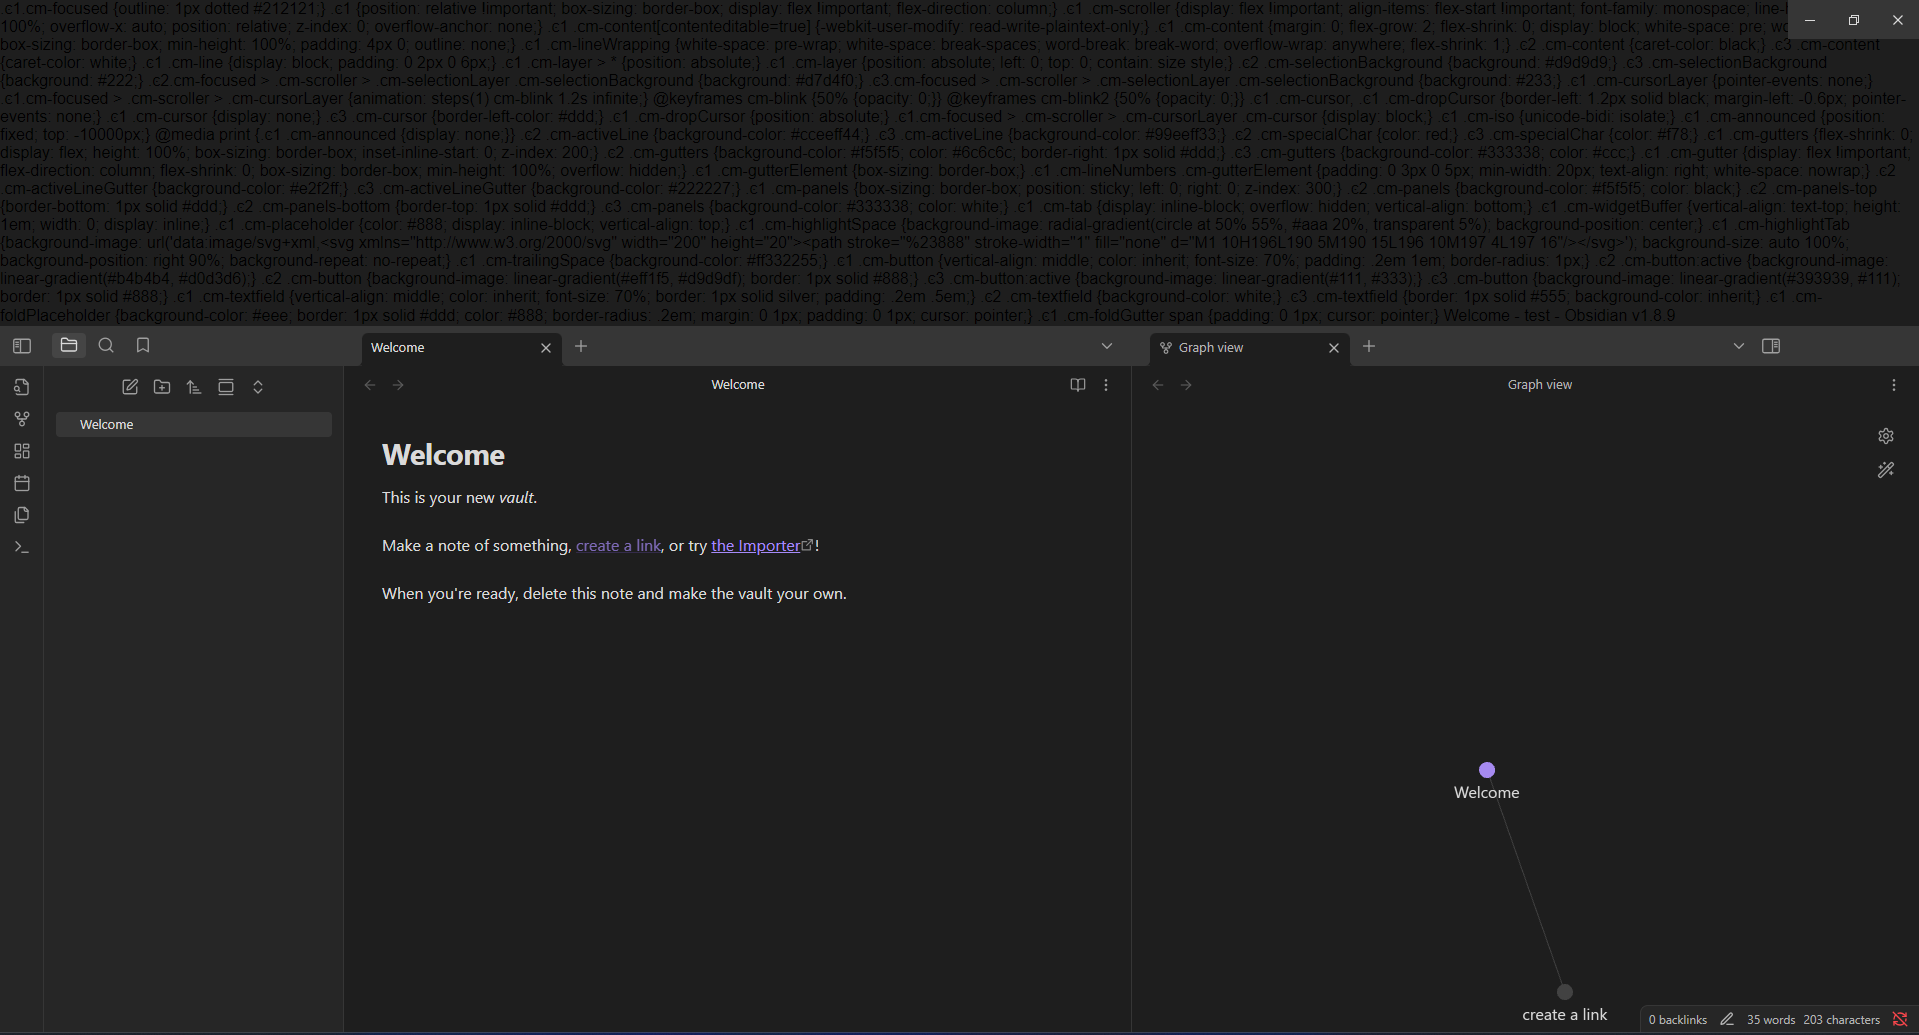Toggle editing mode with the status bar pencil icon
Image resolution: width=1919 pixels, height=1035 pixels.
tap(1727, 1020)
